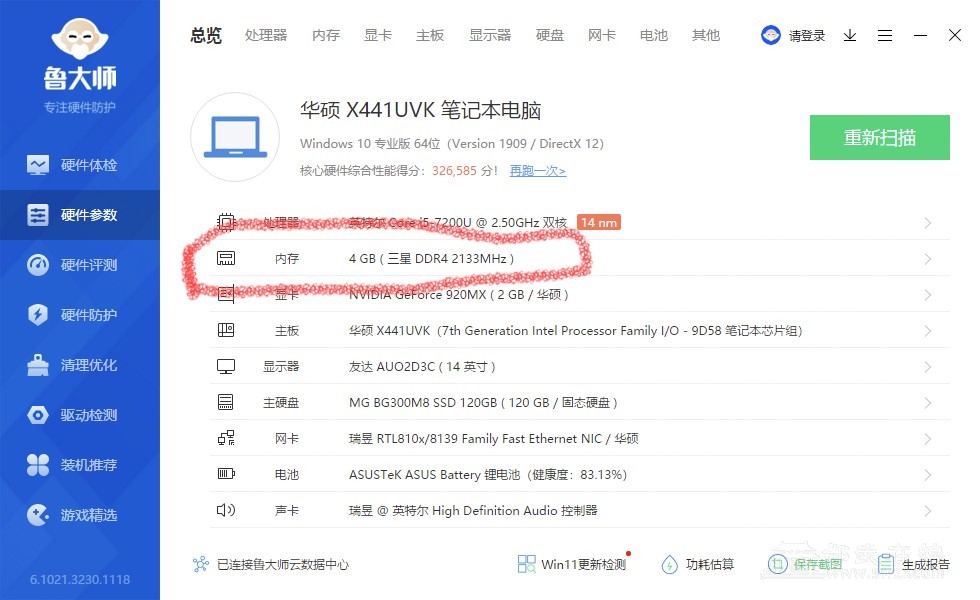The width and height of the screenshot is (980, 600).
Task: Open the 硬件体检 hardware checkup section
Action: click(88, 165)
